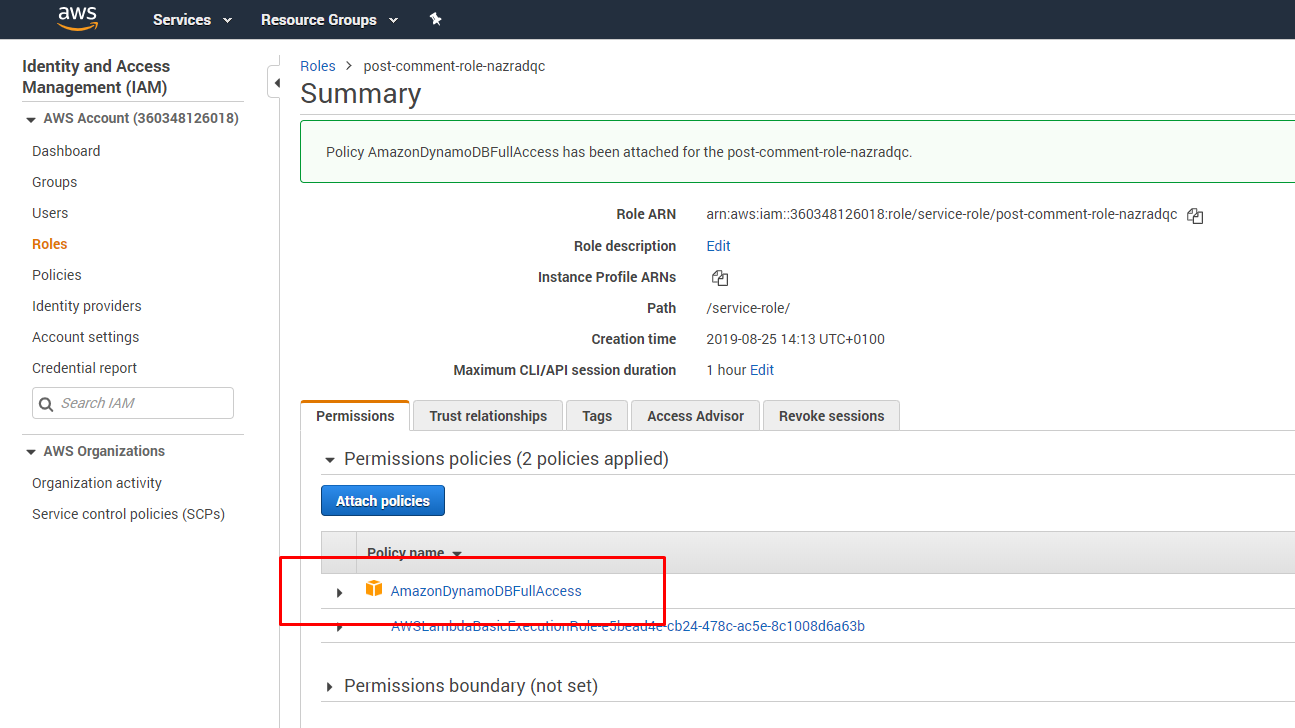The height and width of the screenshot is (728, 1295).
Task: Select Roles in IAM sidebar
Action: click(x=50, y=244)
